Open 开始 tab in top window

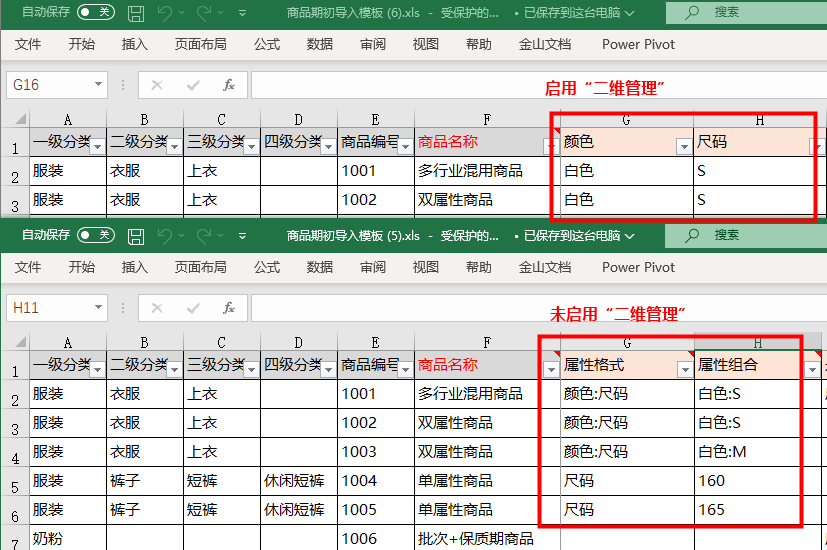82,44
